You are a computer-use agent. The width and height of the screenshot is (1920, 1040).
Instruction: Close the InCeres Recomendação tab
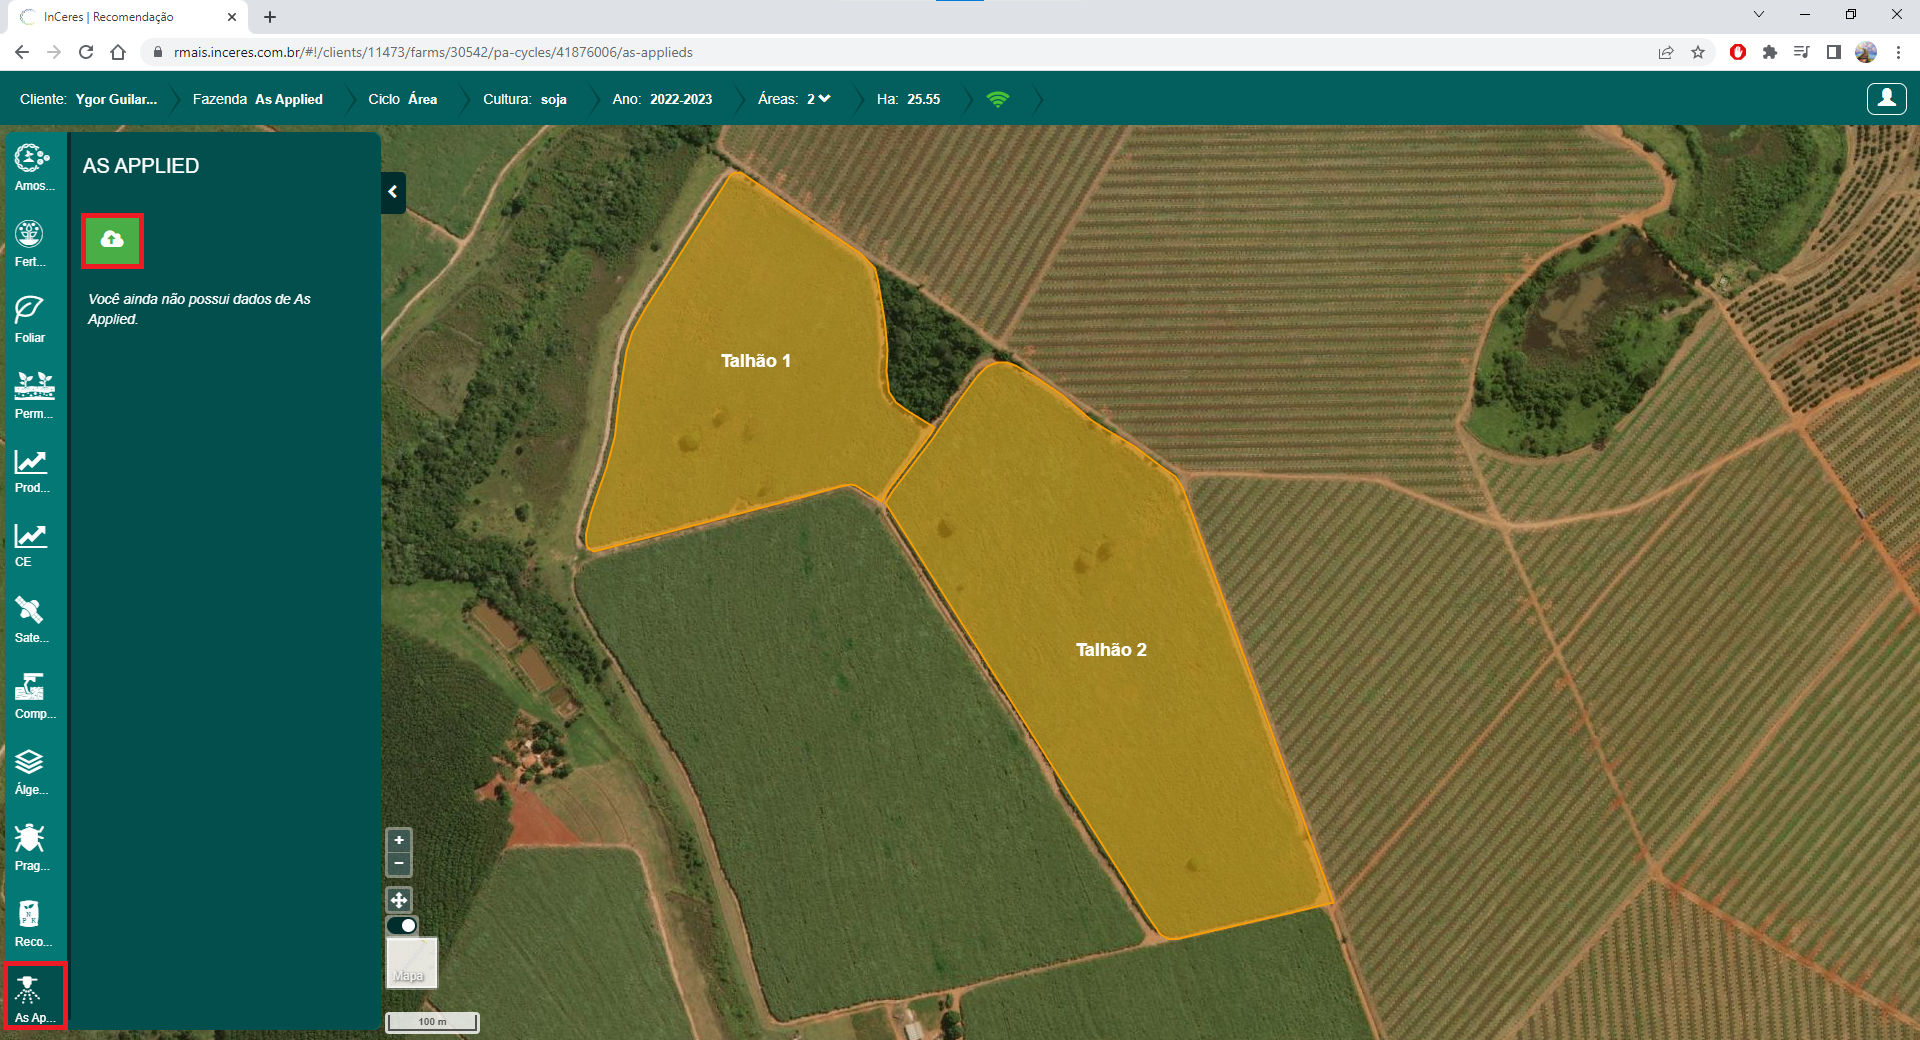(x=232, y=17)
